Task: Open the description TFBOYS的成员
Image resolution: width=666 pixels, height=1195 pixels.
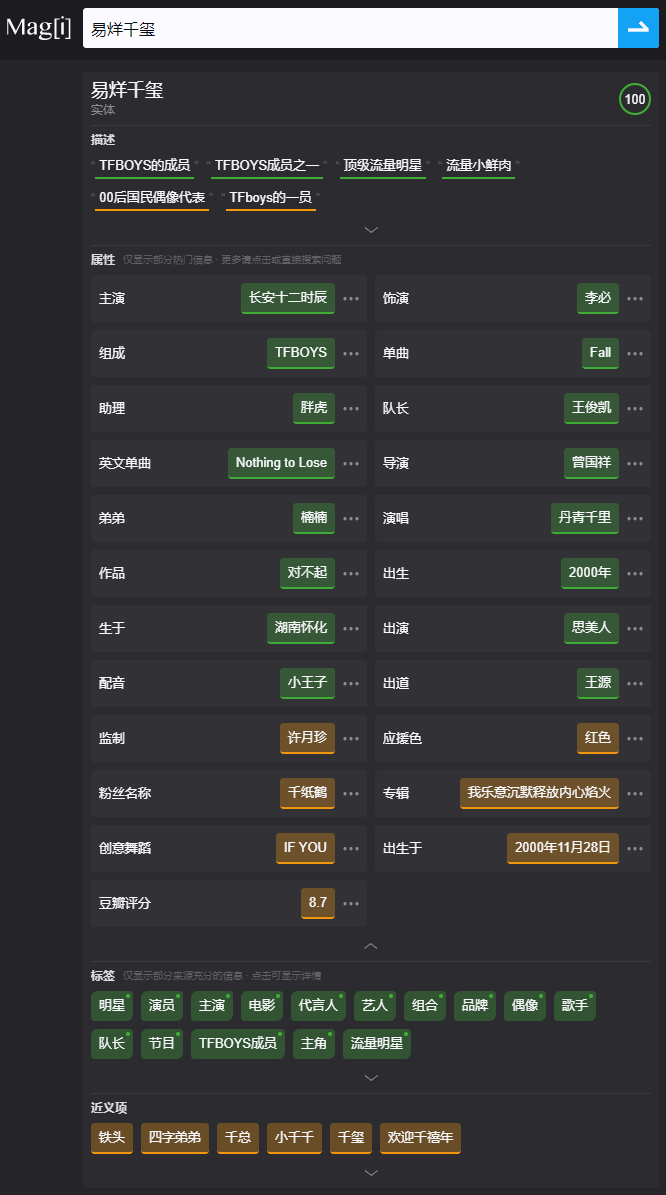Action: pyautogui.click(x=144, y=165)
